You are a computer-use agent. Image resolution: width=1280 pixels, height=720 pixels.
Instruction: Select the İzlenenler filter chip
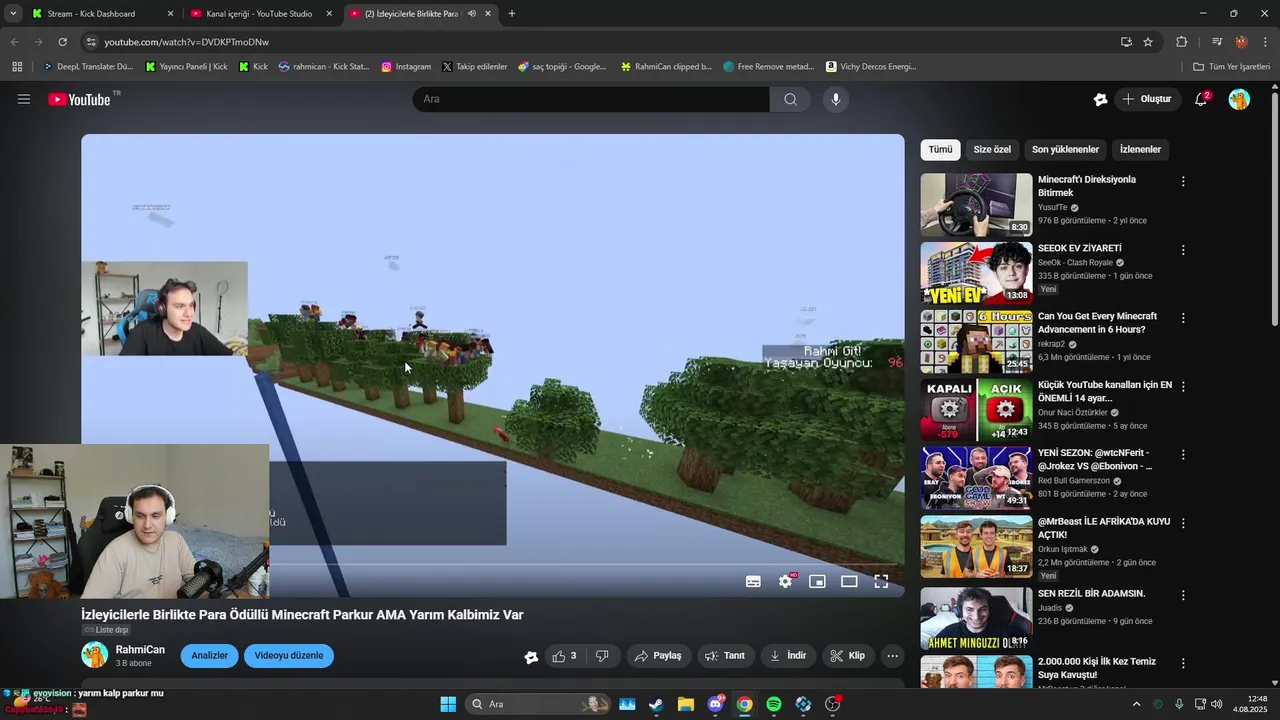(x=1140, y=150)
